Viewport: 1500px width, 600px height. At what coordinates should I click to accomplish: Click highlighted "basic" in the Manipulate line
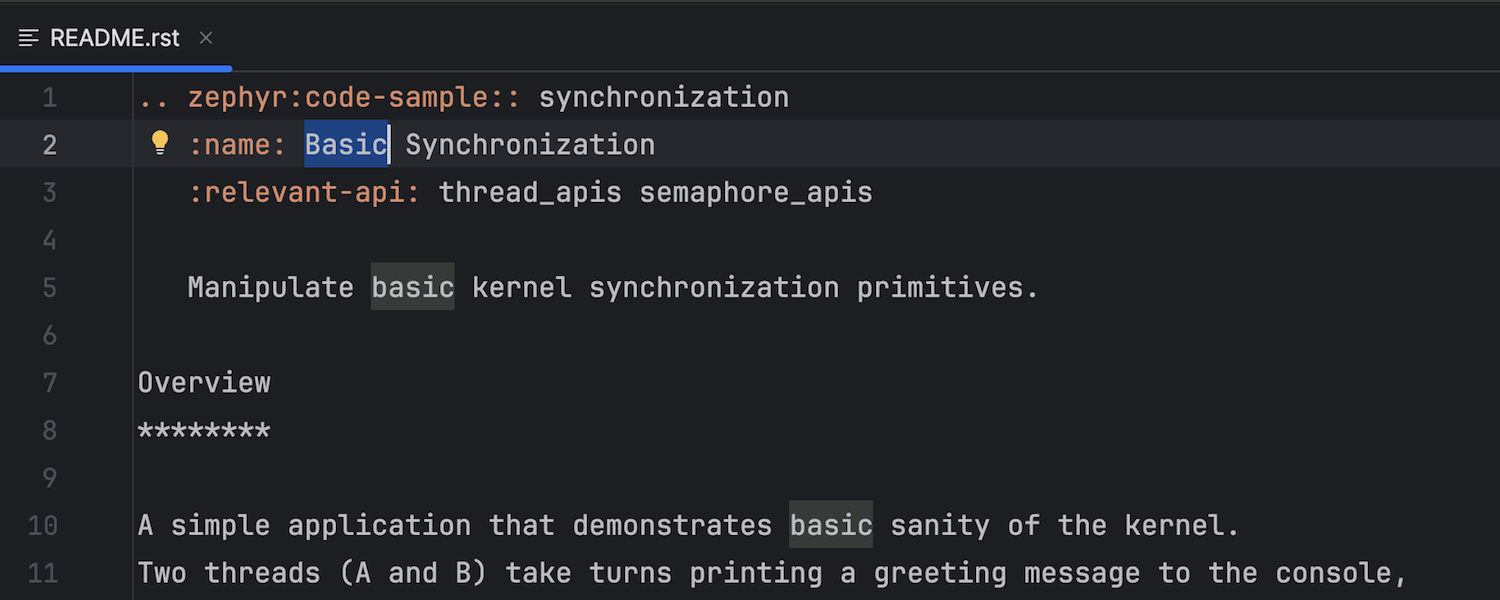click(412, 288)
